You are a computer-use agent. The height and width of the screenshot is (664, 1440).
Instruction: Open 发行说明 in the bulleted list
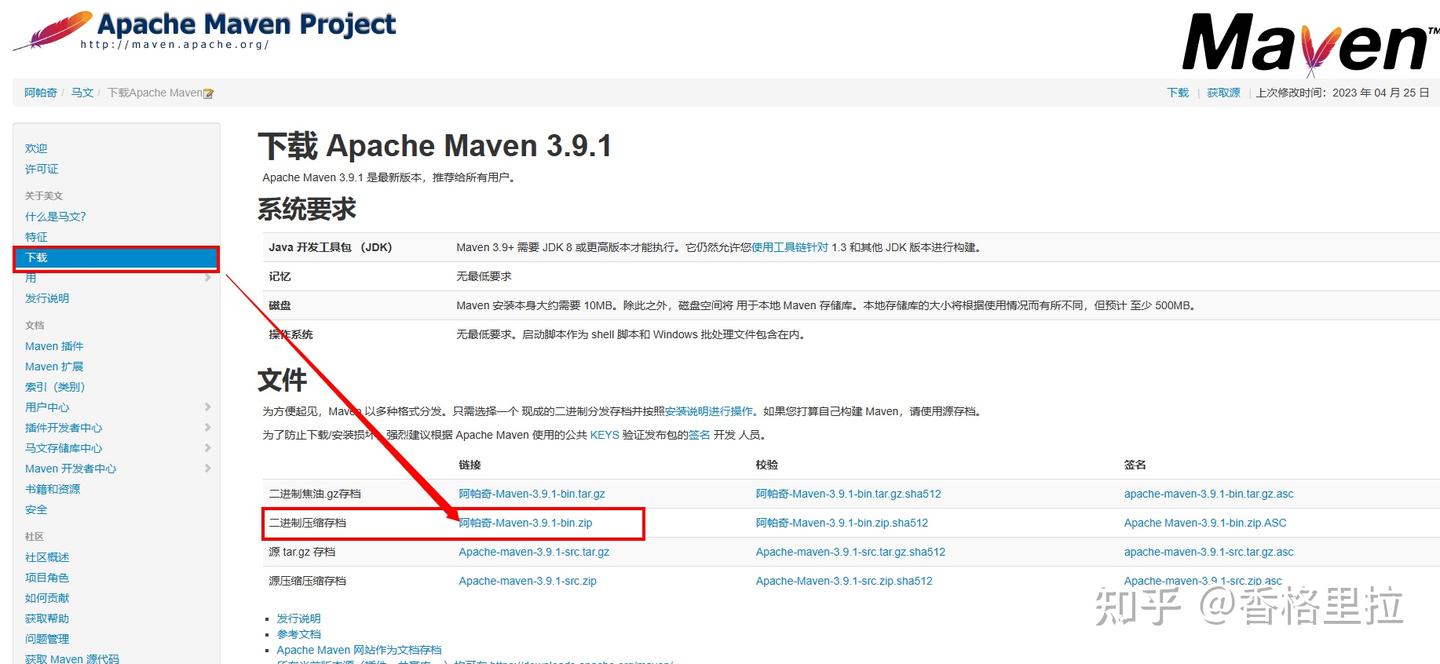tap(299, 619)
